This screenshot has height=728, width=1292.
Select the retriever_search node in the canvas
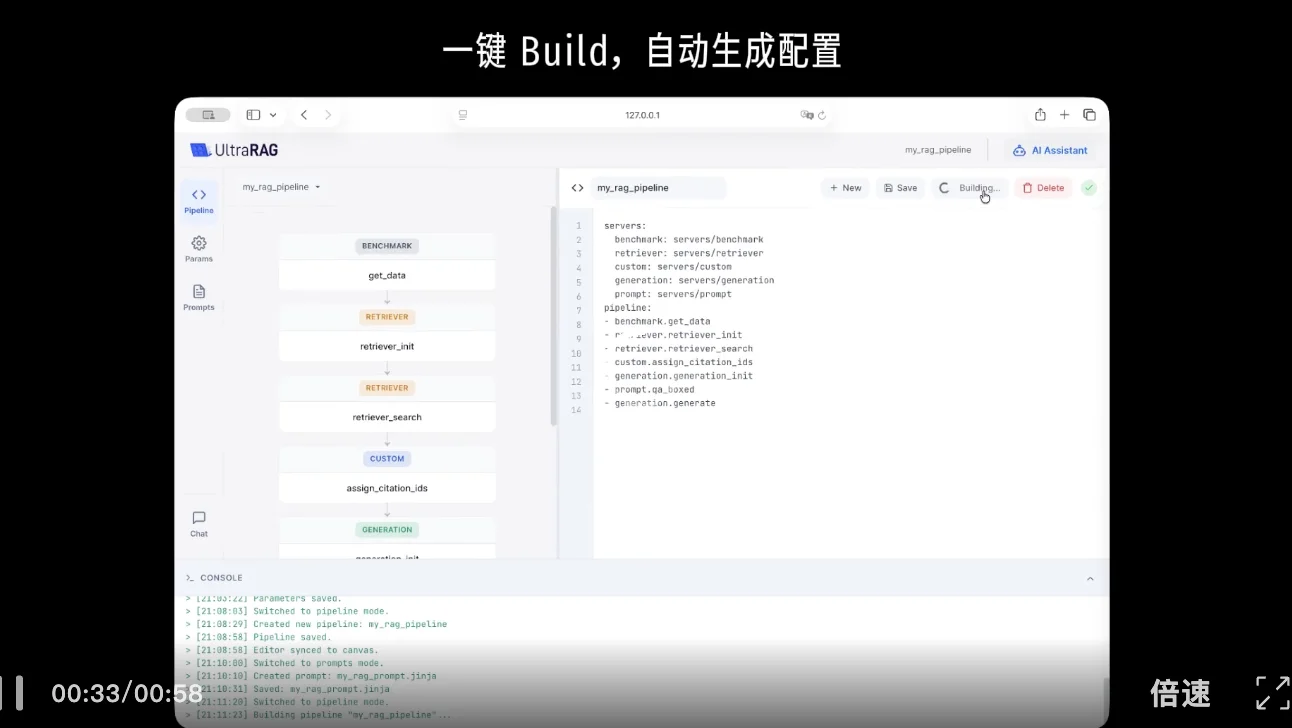click(387, 416)
